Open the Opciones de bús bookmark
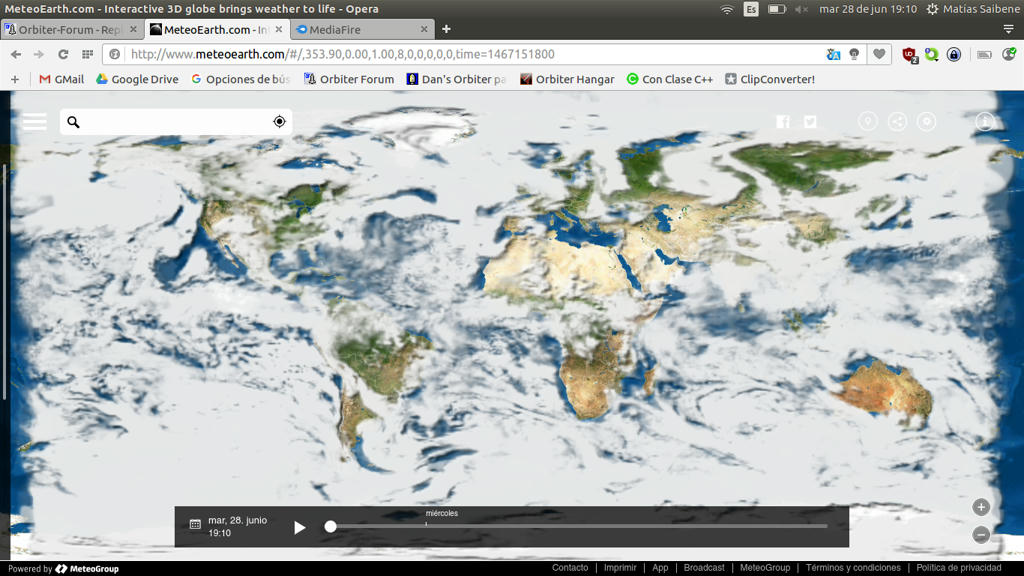 coord(240,79)
